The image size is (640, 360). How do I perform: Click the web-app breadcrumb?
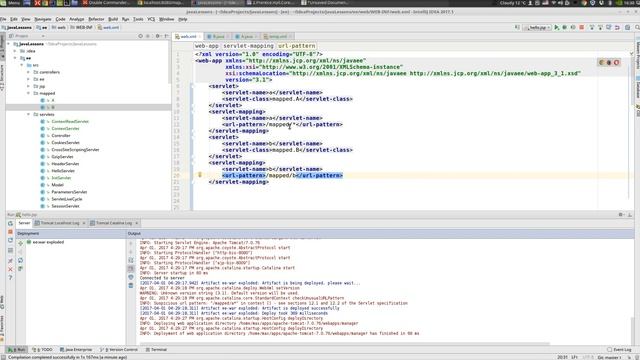(207, 46)
